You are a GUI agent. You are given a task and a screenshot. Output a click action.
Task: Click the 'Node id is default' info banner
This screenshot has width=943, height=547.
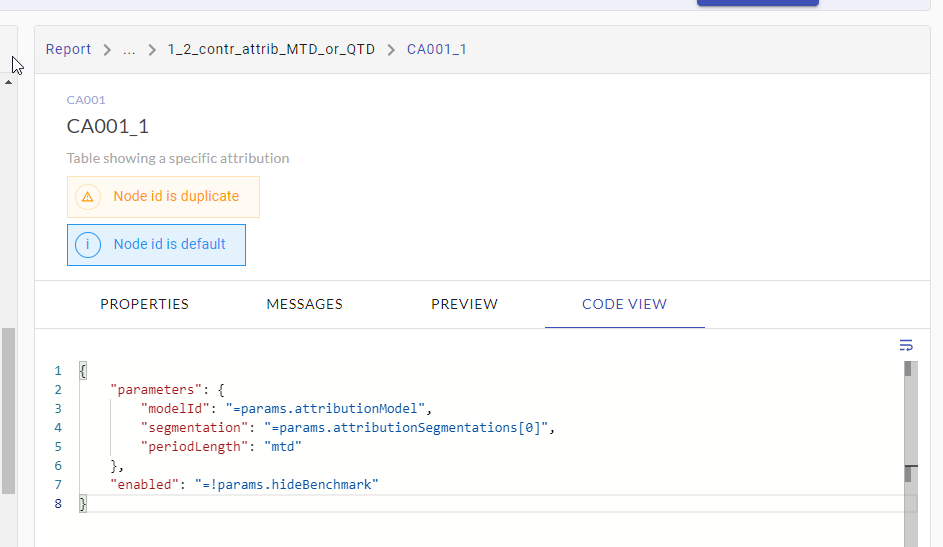[x=169, y=245]
